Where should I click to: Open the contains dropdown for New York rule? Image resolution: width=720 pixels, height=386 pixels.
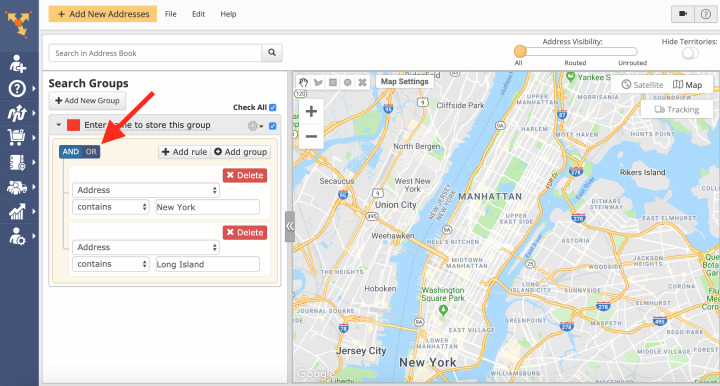pos(111,207)
